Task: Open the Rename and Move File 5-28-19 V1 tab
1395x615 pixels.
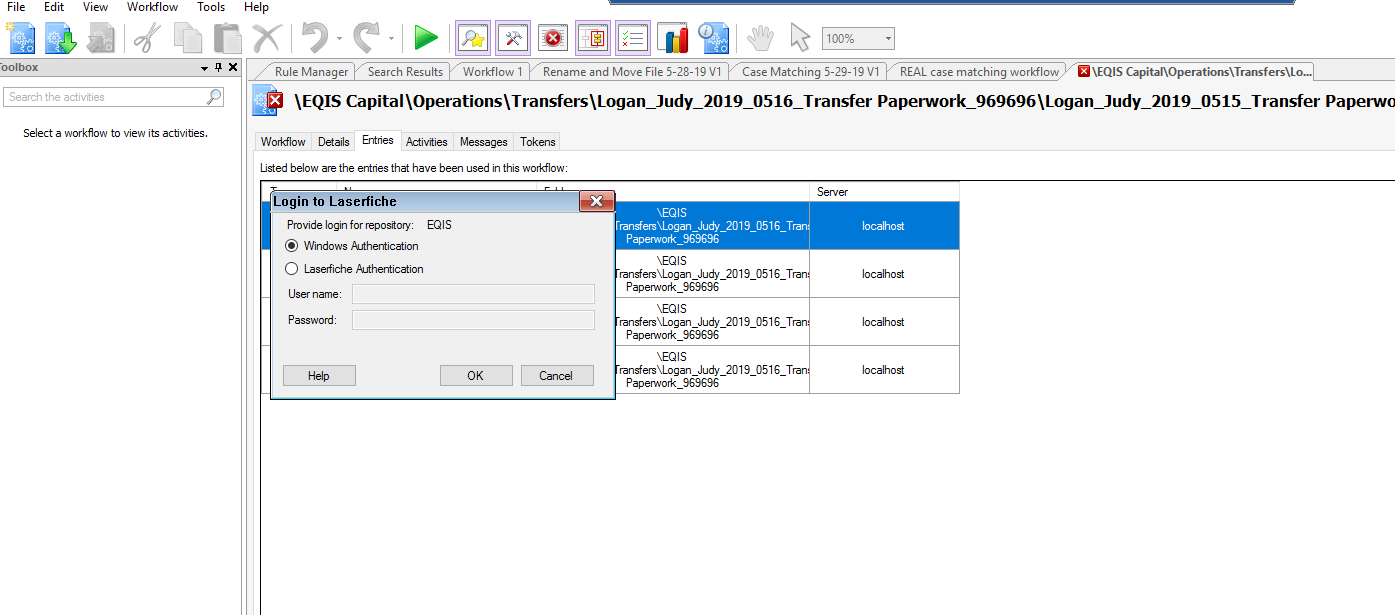Action: pos(631,72)
